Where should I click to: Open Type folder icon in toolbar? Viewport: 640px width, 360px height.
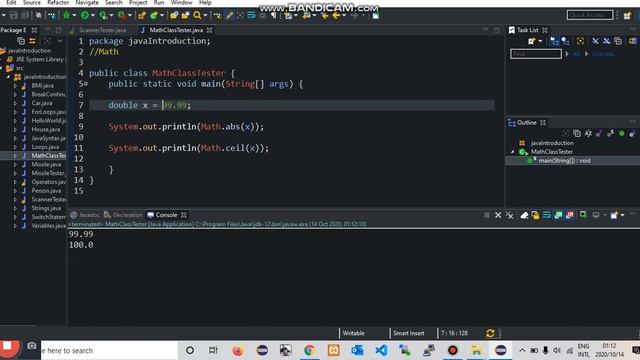(174, 16)
